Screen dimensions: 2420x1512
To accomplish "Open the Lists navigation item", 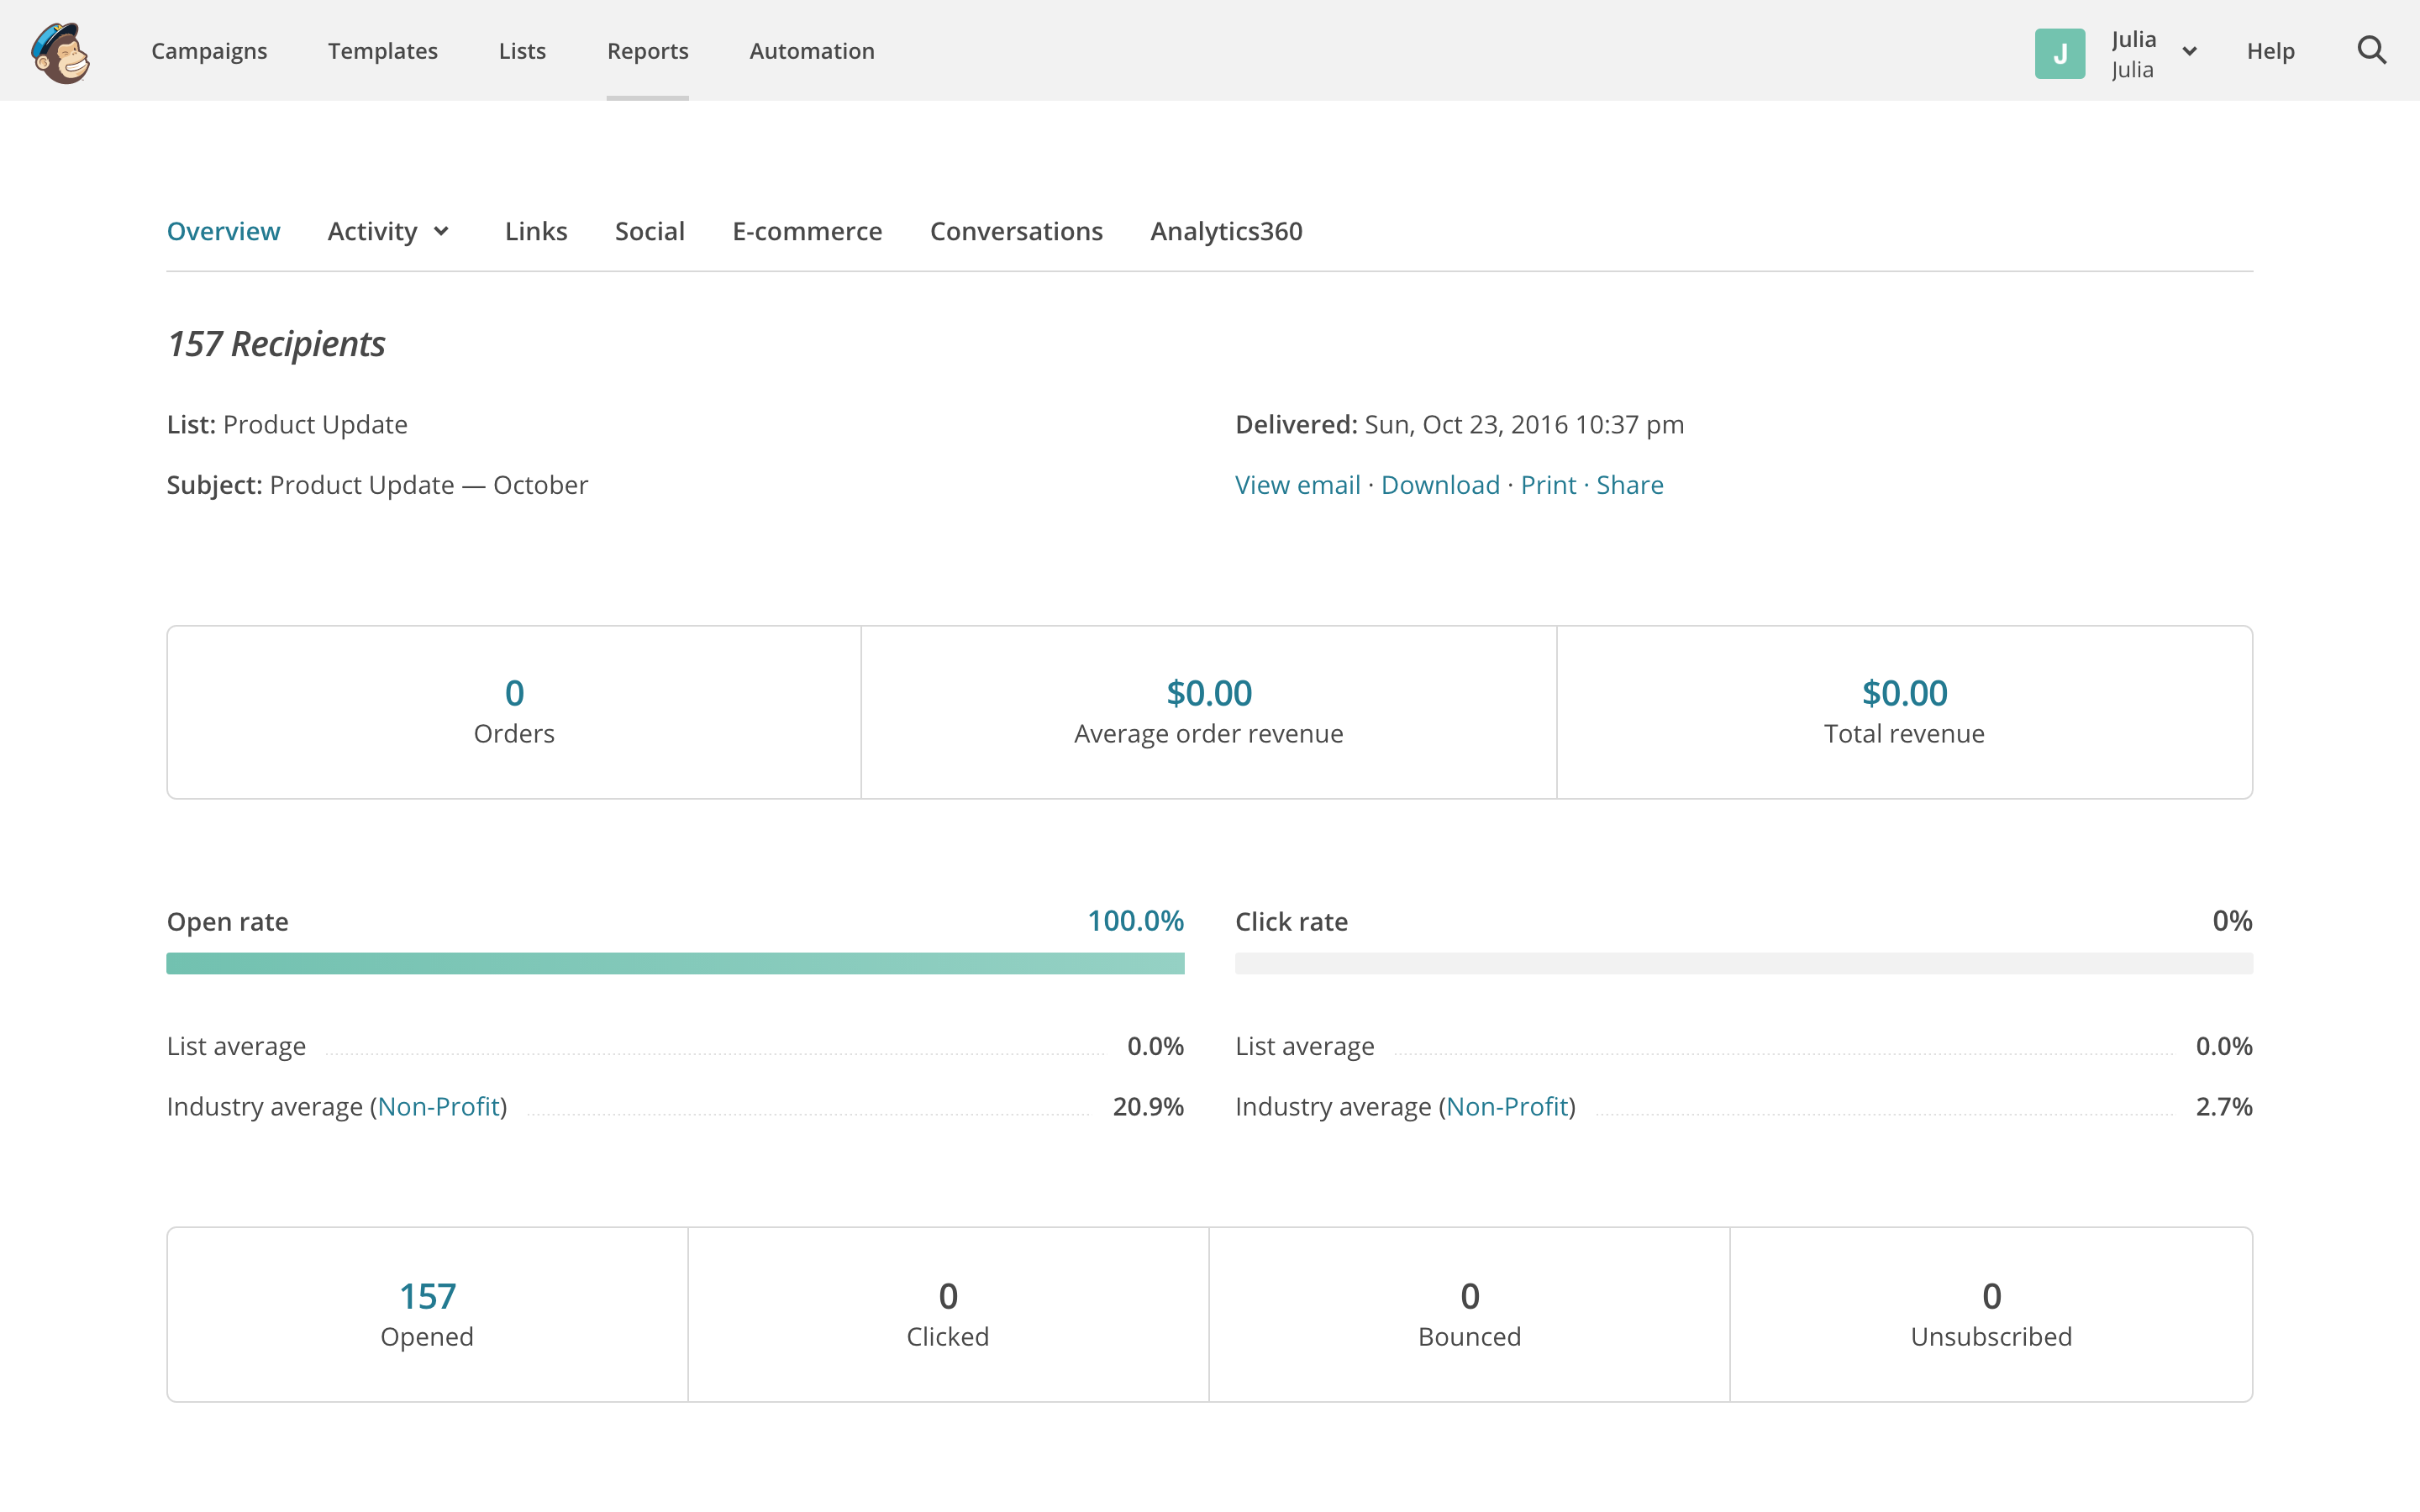I will point(522,51).
